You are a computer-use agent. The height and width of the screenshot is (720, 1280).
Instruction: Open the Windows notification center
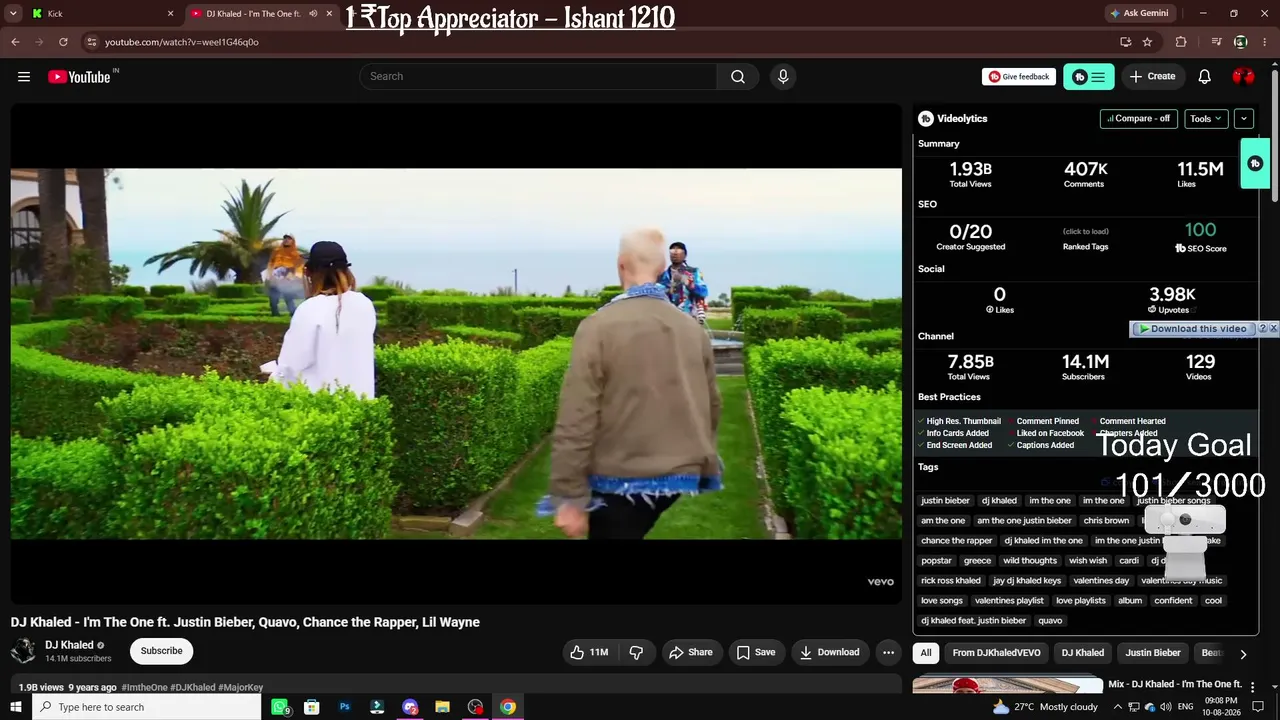(1258, 707)
